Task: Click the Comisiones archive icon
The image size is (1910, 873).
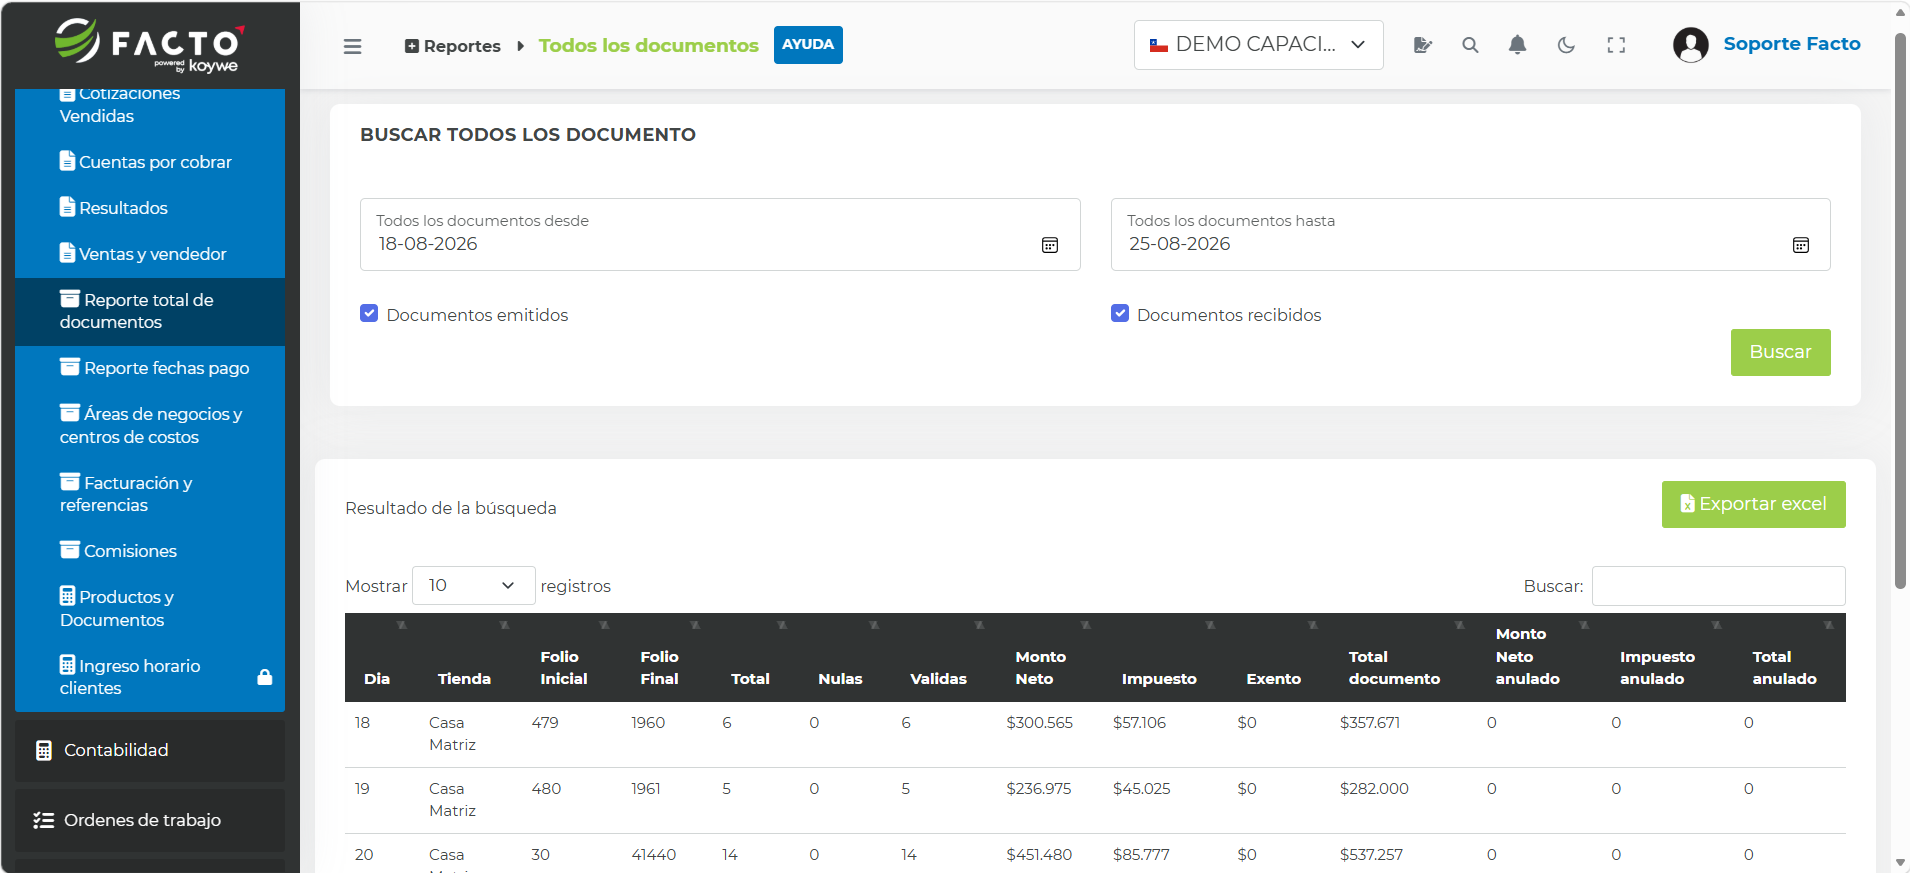Action: coord(70,550)
